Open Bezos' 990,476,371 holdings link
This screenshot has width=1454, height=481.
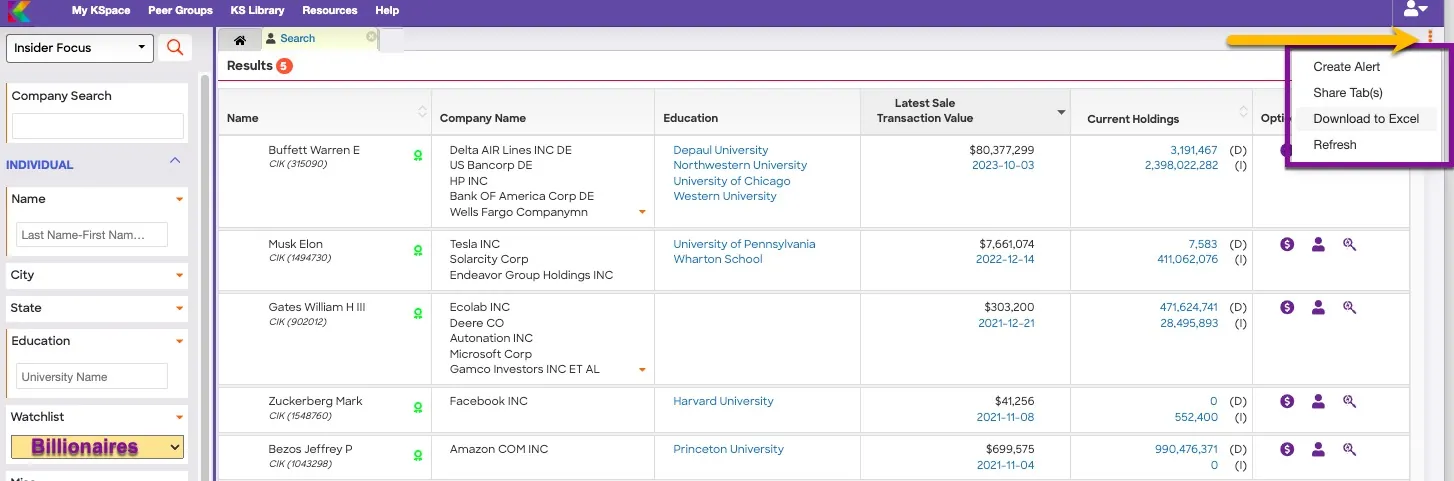1186,449
